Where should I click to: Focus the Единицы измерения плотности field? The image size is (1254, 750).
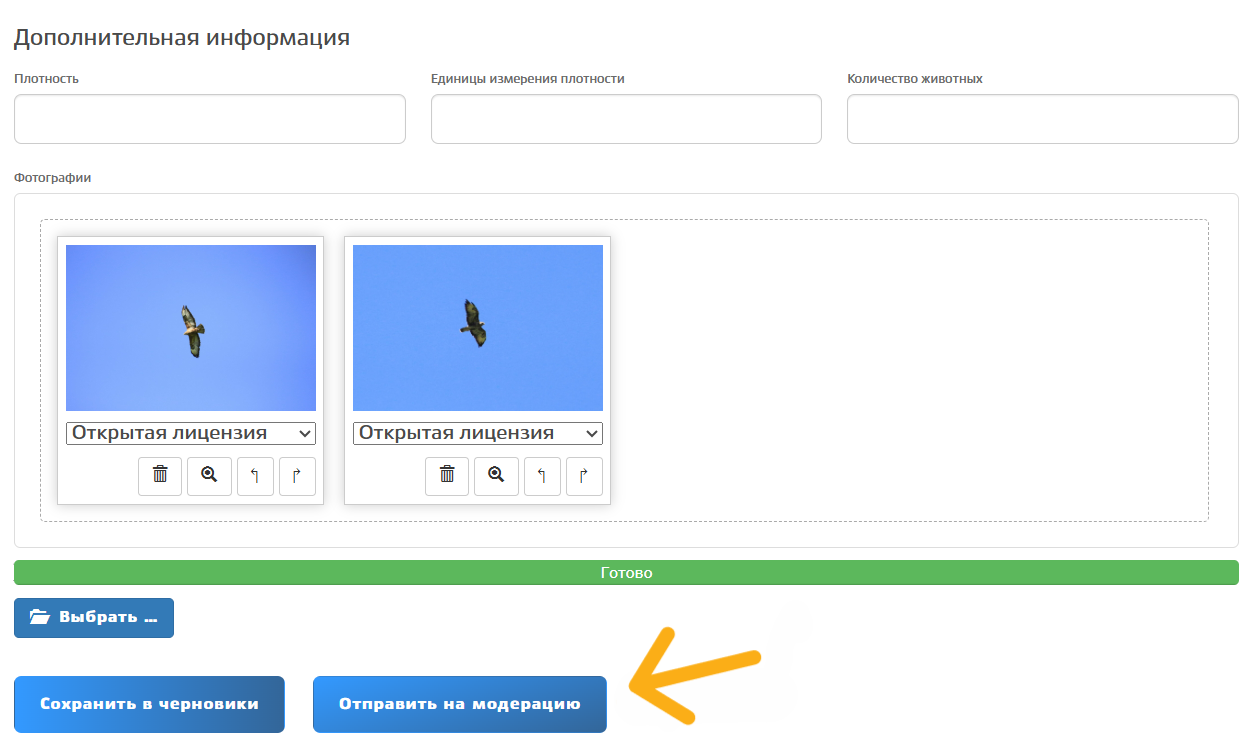(626, 119)
